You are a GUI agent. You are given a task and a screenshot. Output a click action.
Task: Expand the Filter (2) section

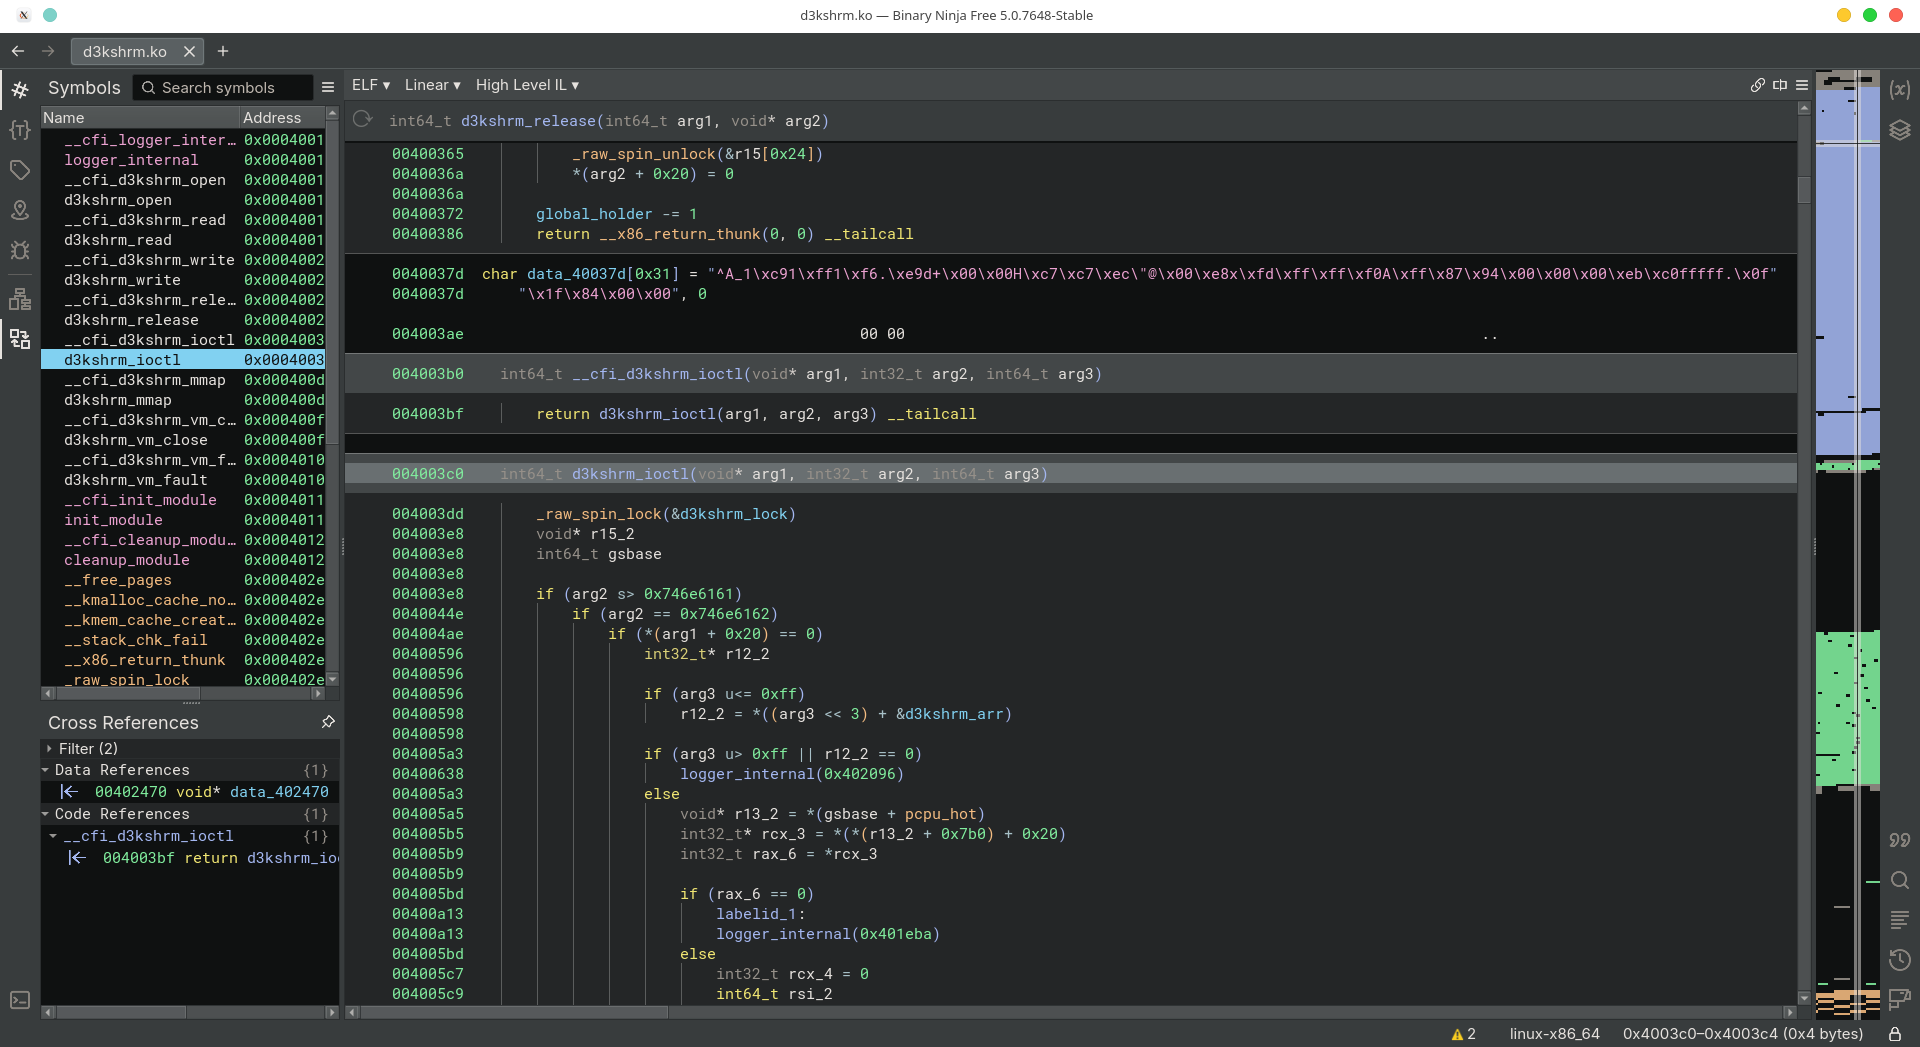pyautogui.click(x=49, y=749)
